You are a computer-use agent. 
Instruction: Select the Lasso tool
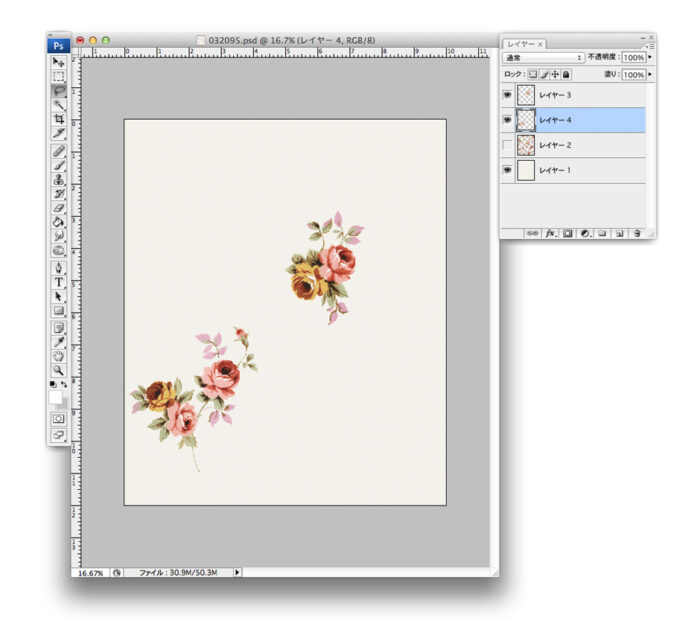click(59, 90)
